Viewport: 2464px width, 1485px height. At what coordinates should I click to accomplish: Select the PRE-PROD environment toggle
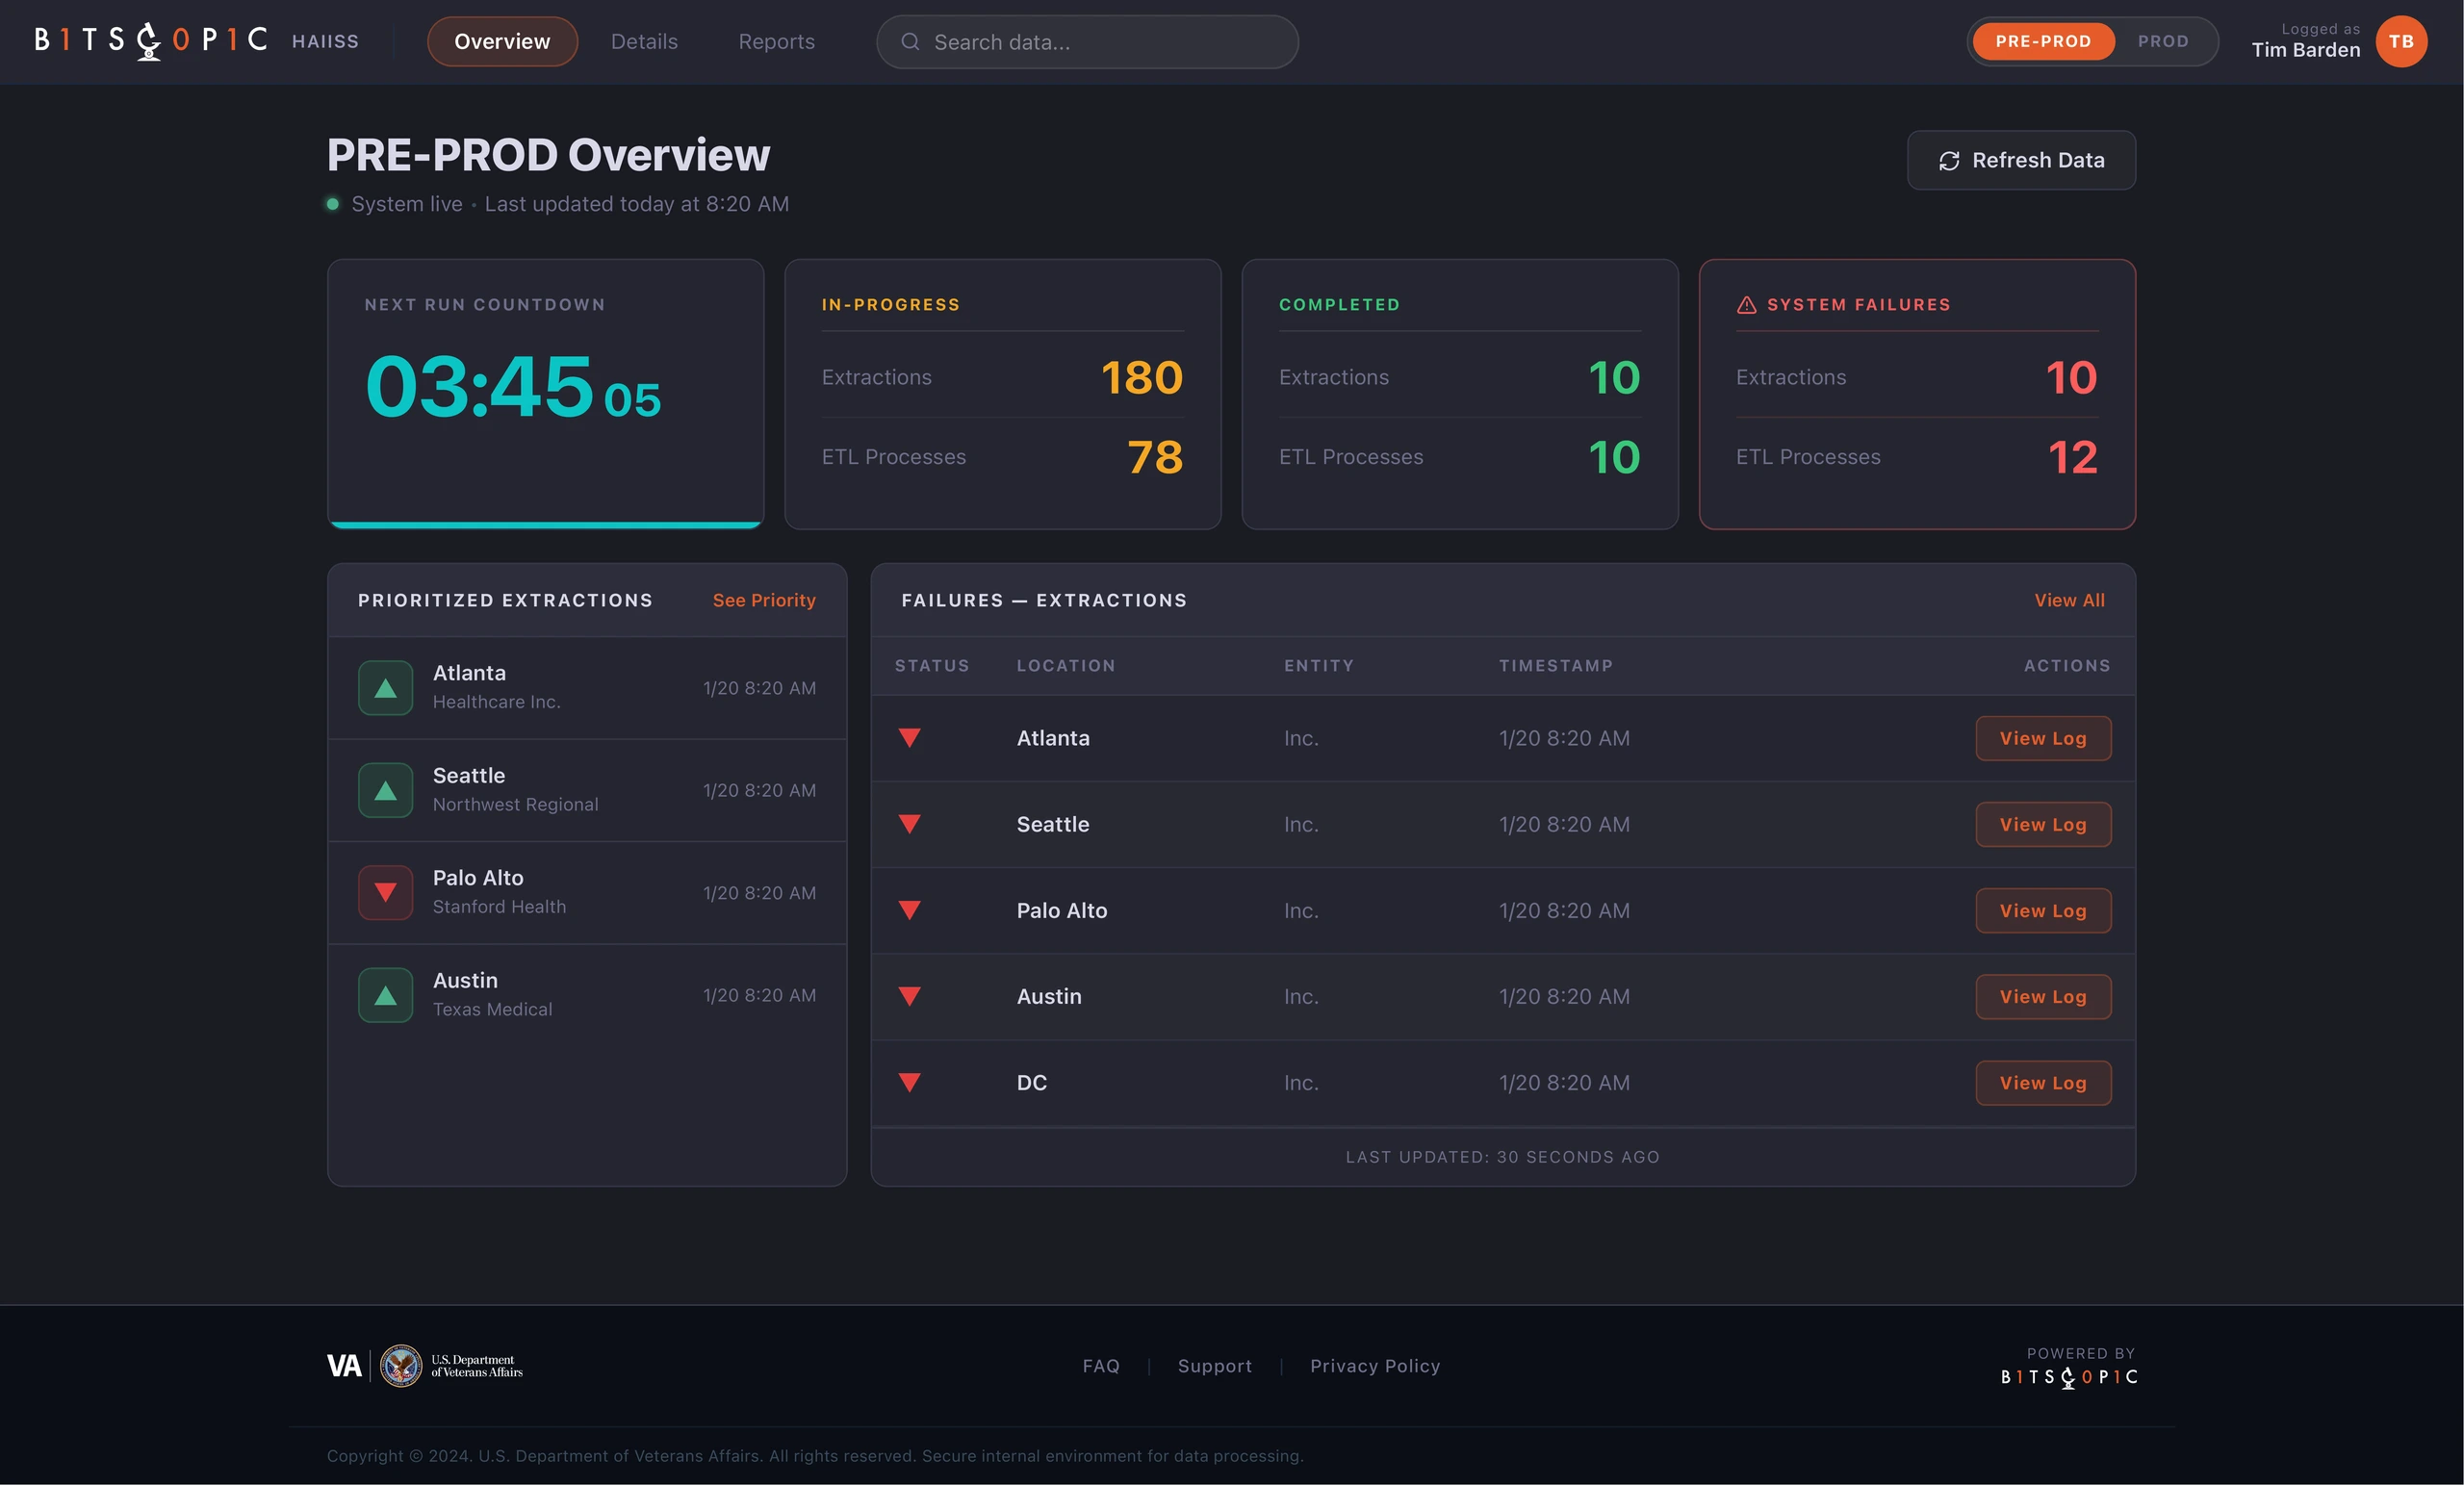(2043, 41)
